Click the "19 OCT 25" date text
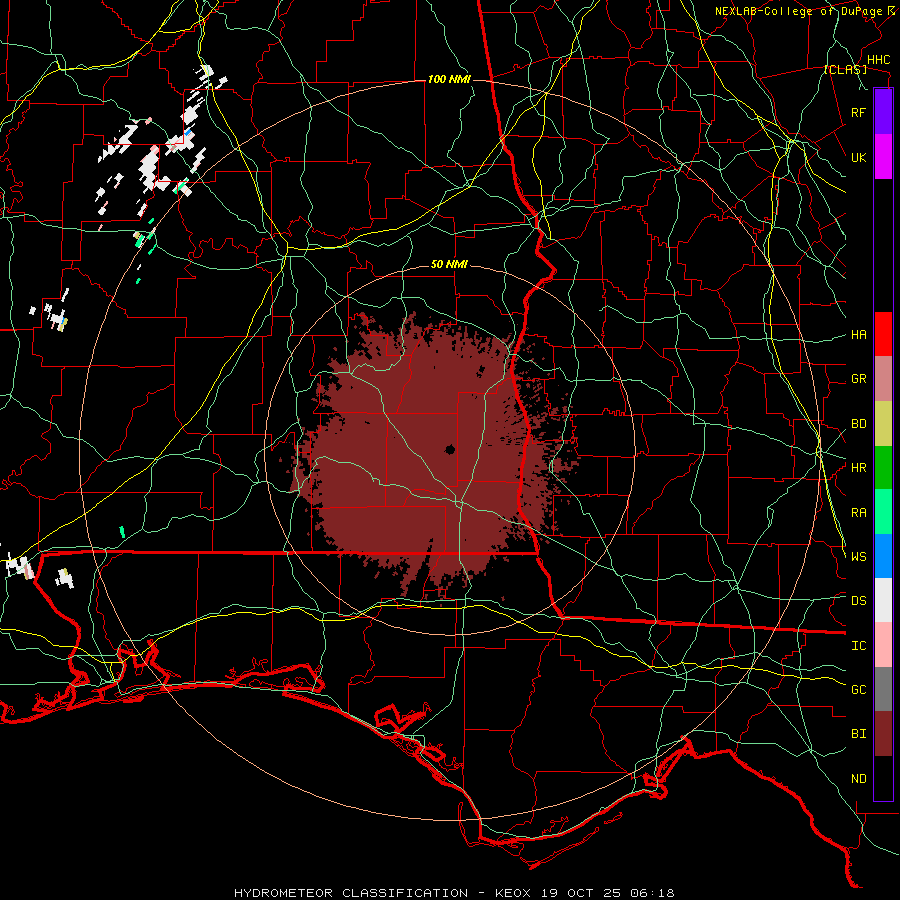The image size is (900, 900). pyautogui.click(x=581, y=893)
